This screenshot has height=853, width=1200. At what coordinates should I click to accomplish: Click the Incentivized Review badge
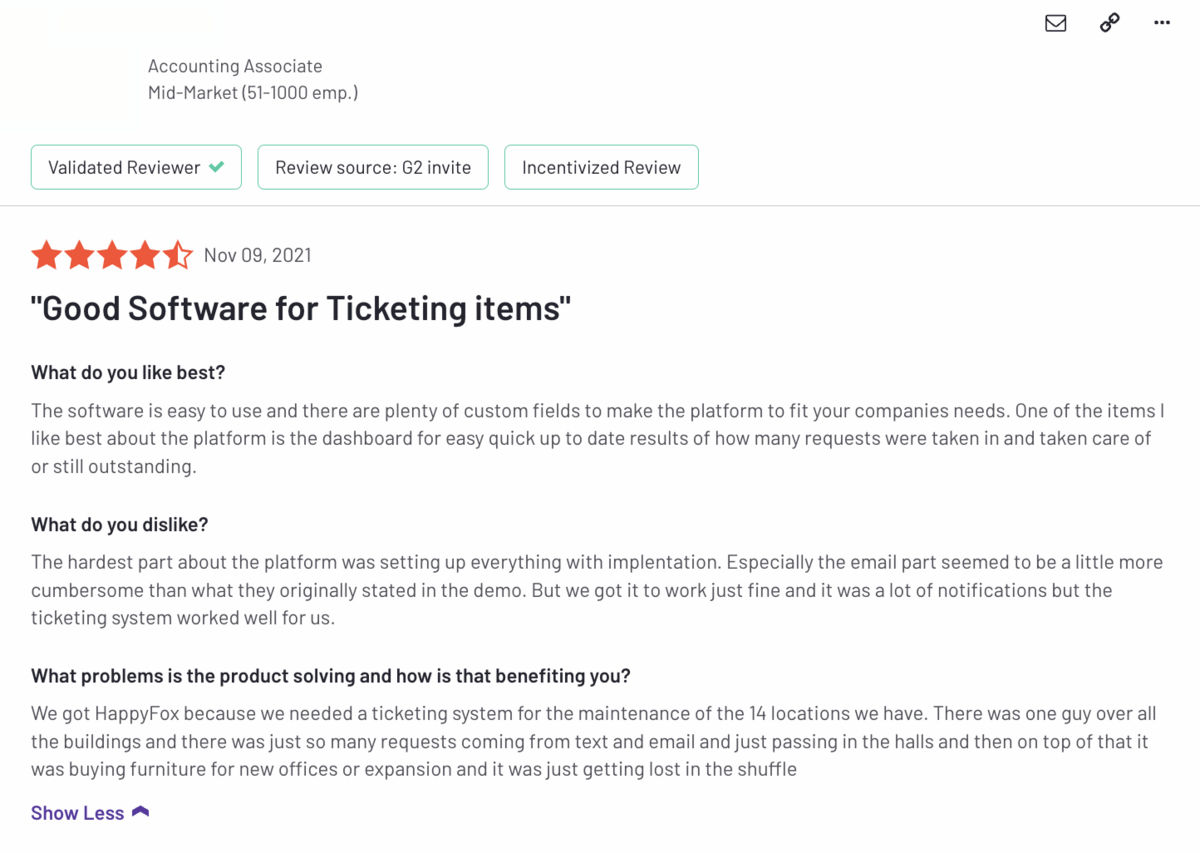coord(601,167)
